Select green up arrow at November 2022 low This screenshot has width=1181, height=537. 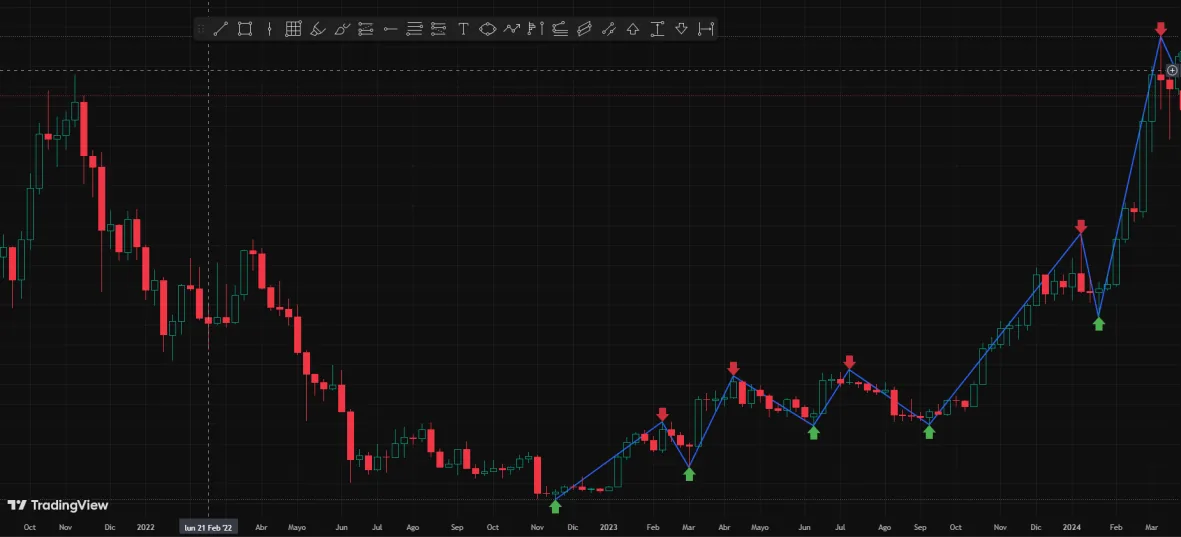[555, 506]
